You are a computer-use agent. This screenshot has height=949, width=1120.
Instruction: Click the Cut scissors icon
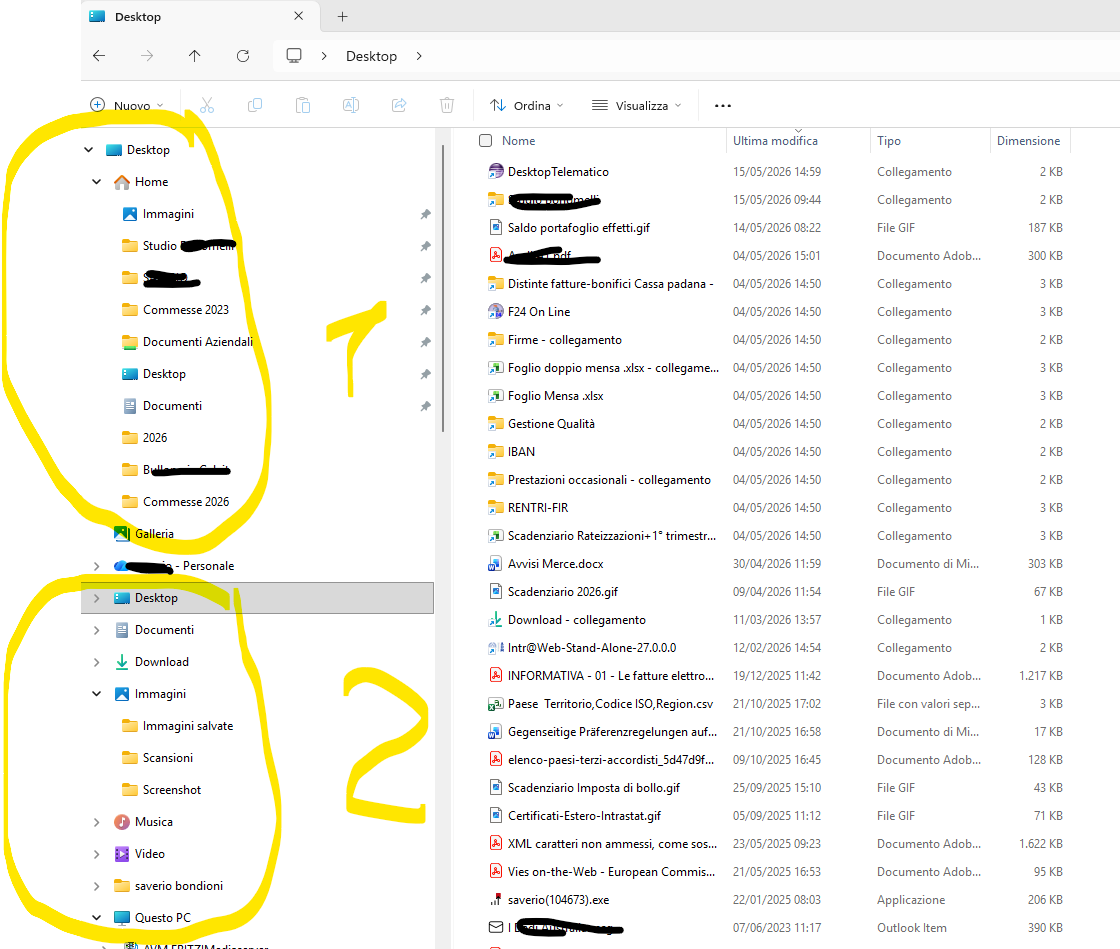[x=207, y=106]
